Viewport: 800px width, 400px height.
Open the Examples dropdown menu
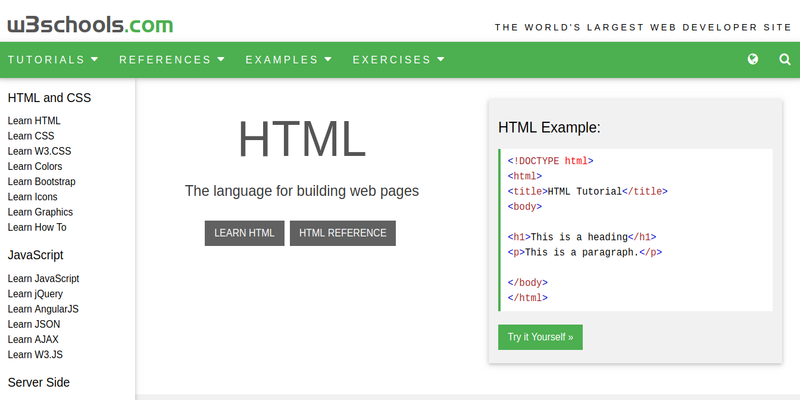coord(289,60)
